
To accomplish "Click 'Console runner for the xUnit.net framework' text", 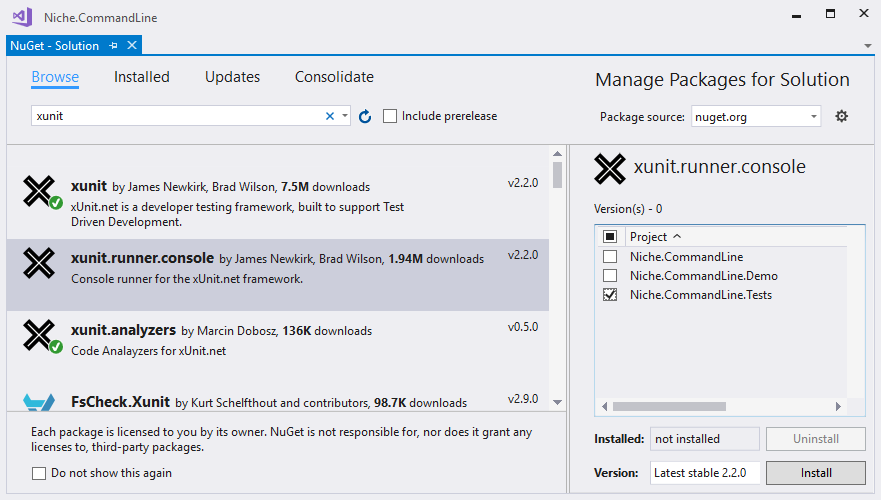I will pyautogui.click(x=187, y=279).
